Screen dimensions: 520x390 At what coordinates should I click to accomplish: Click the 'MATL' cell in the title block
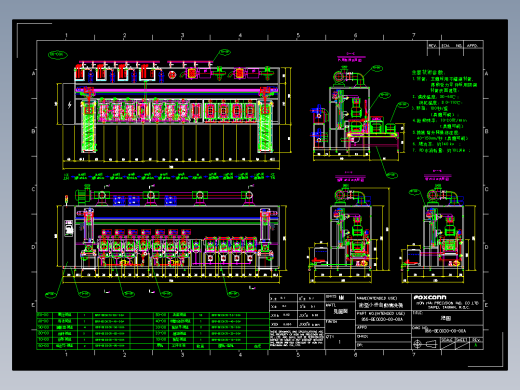point(340,310)
